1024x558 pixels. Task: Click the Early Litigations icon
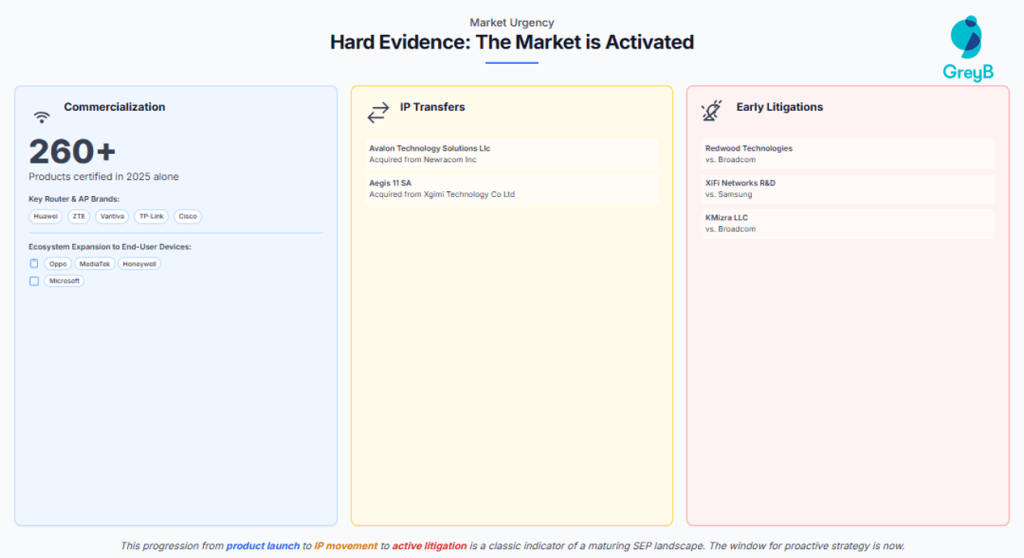tap(712, 111)
